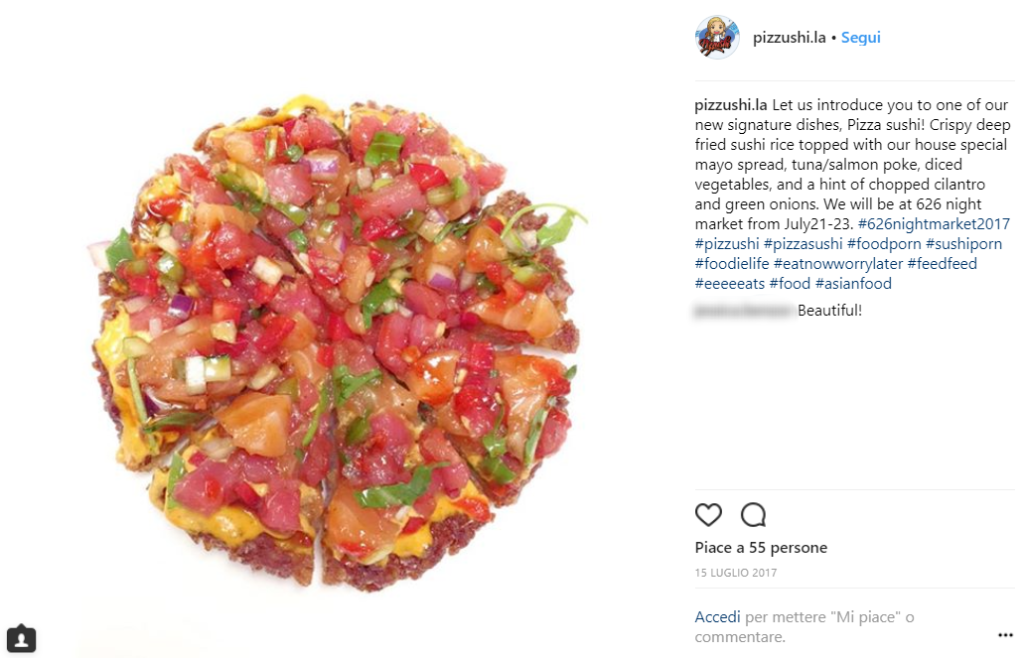The image size is (1024, 658).
Task: Open the 15 LUGLIO 2017 date link
Action: click(x=735, y=573)
